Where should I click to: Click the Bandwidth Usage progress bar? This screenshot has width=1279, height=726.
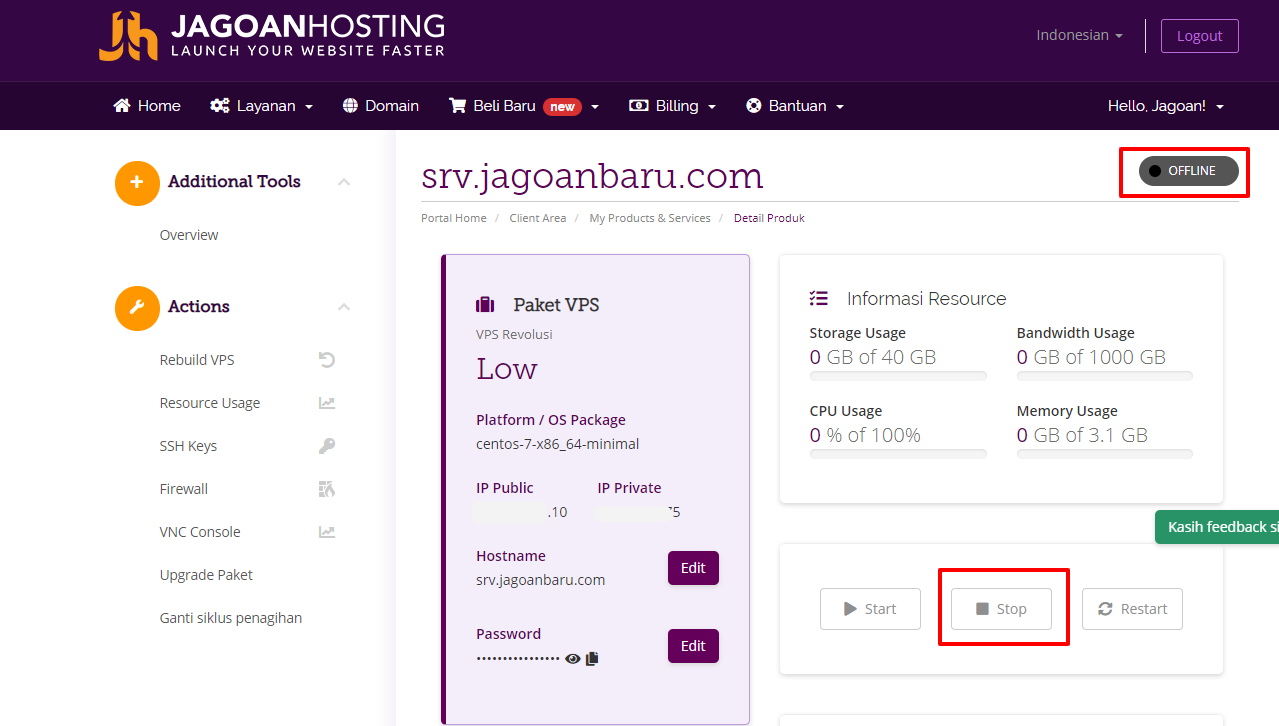[1105, 376]
